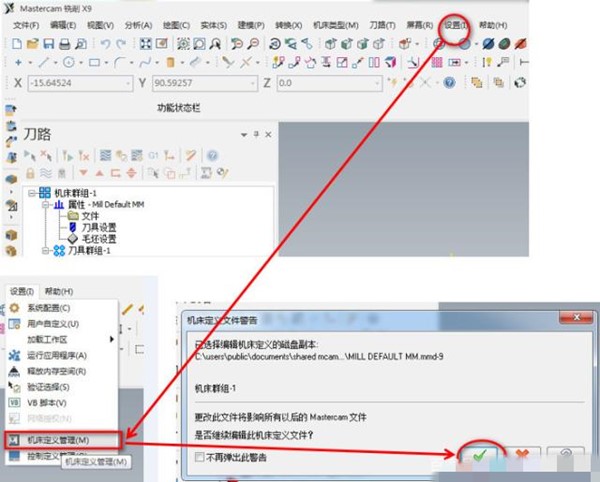Close the 刀路 panel

[268, 135]
